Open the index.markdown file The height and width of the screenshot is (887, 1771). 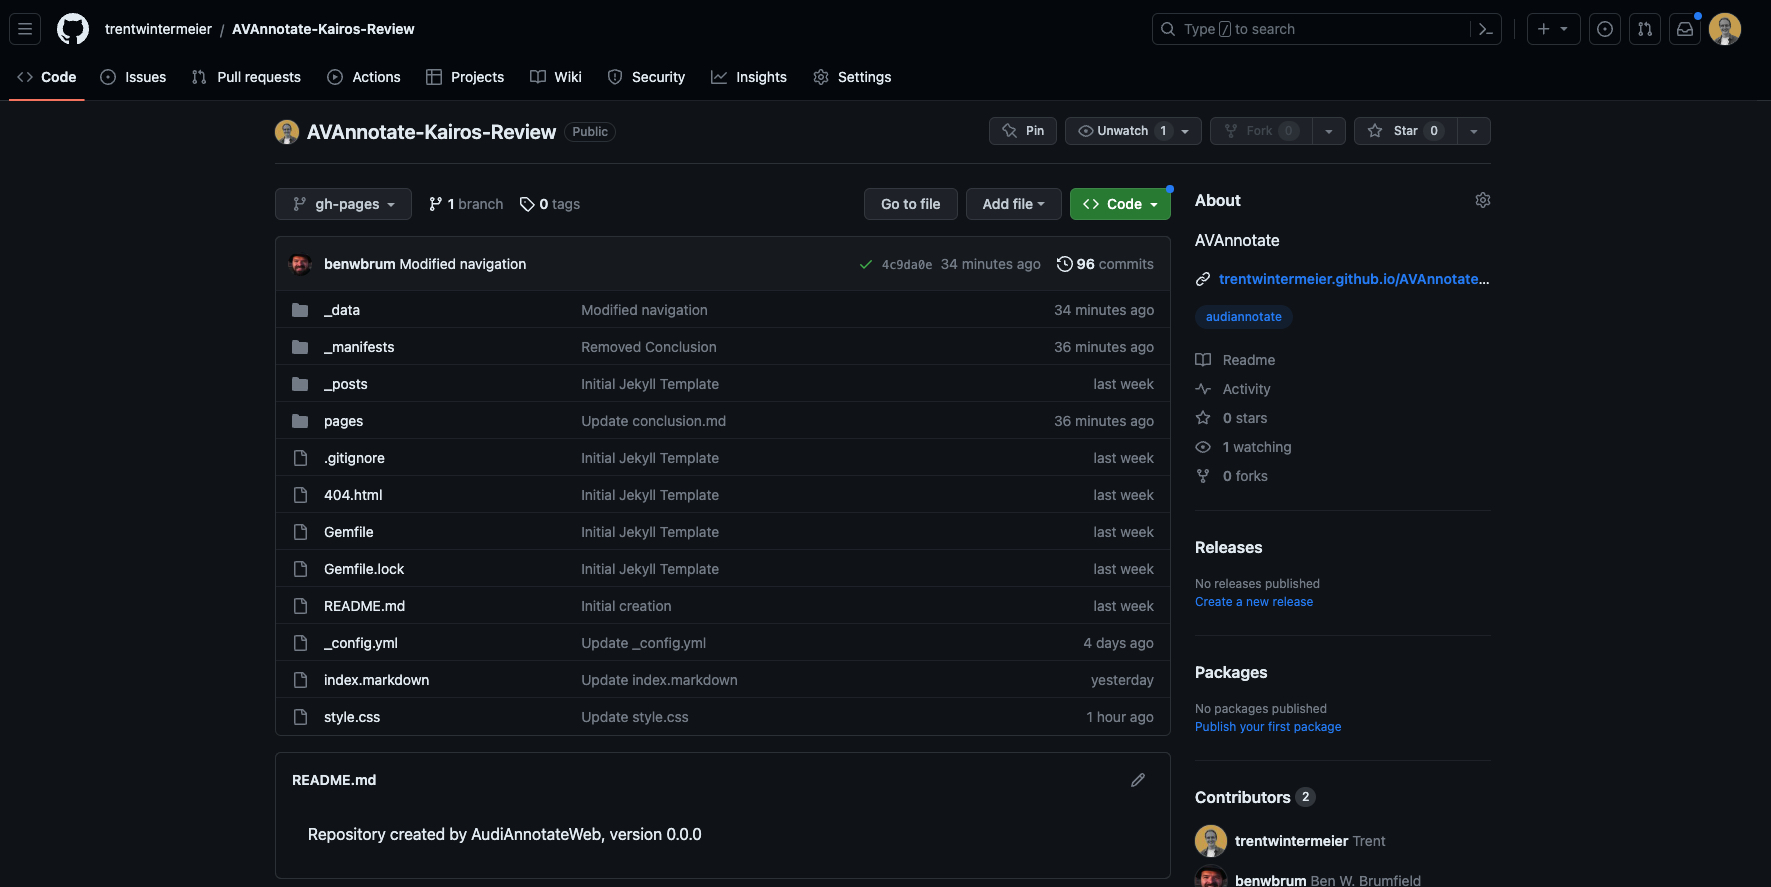pos(376,680)
